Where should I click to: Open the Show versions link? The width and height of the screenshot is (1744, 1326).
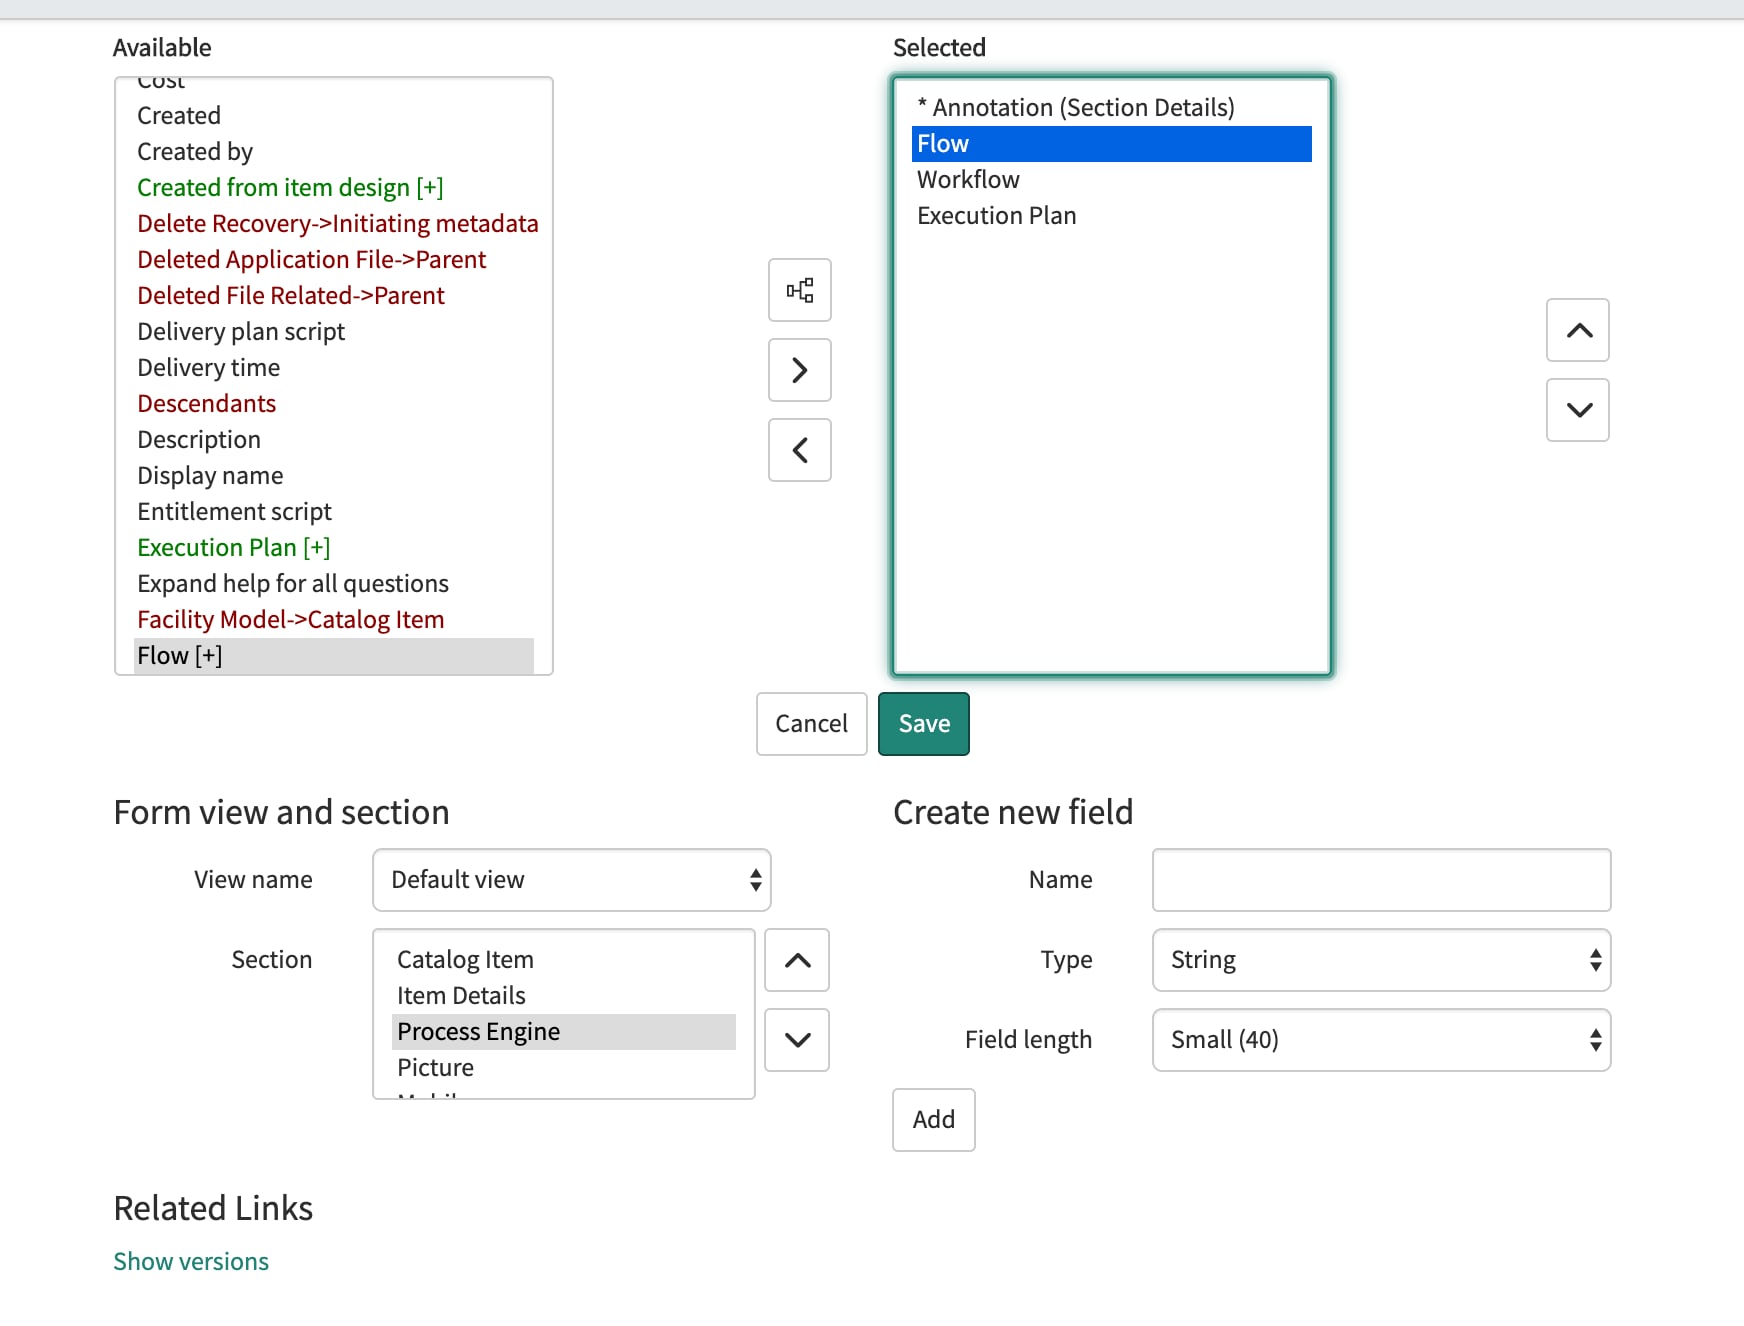191,1262
